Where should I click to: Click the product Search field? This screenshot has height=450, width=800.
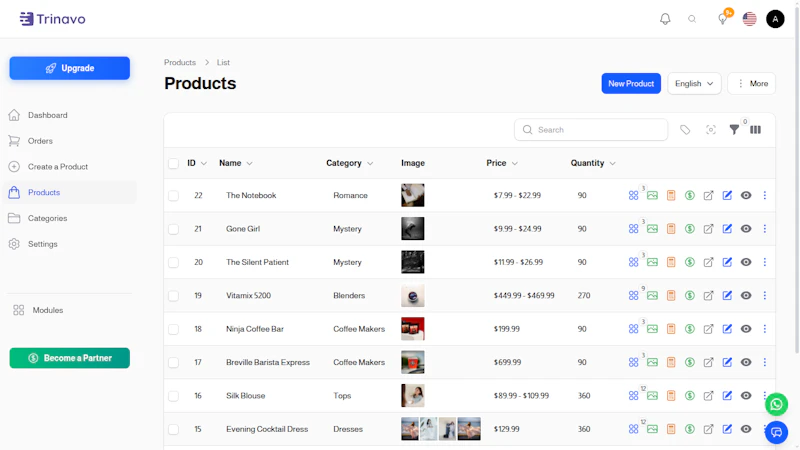(x=591, y=130)
